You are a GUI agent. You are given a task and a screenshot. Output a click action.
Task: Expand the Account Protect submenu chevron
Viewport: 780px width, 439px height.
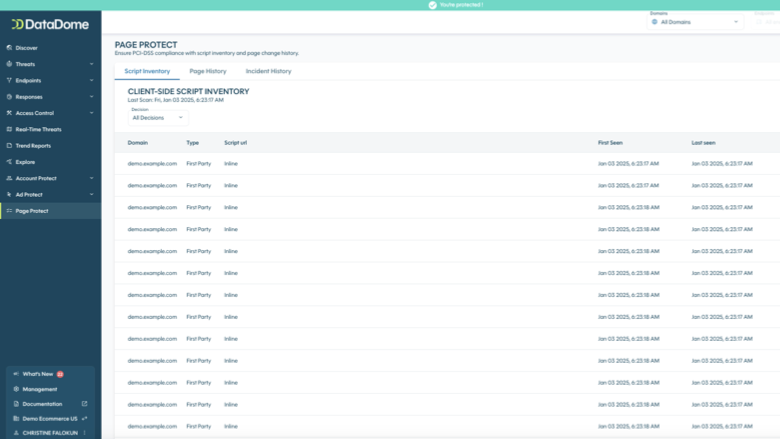pyautogui.click(x=92, y=178)
